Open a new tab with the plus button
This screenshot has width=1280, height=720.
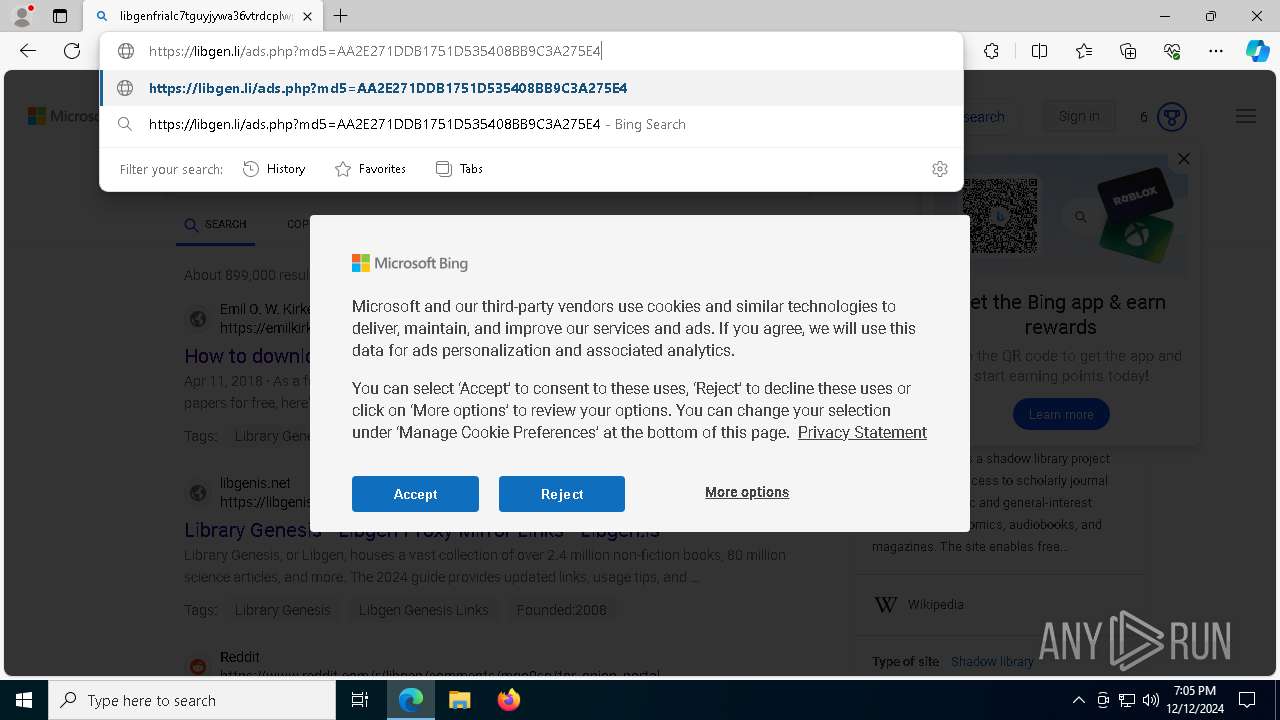point(341,16)
